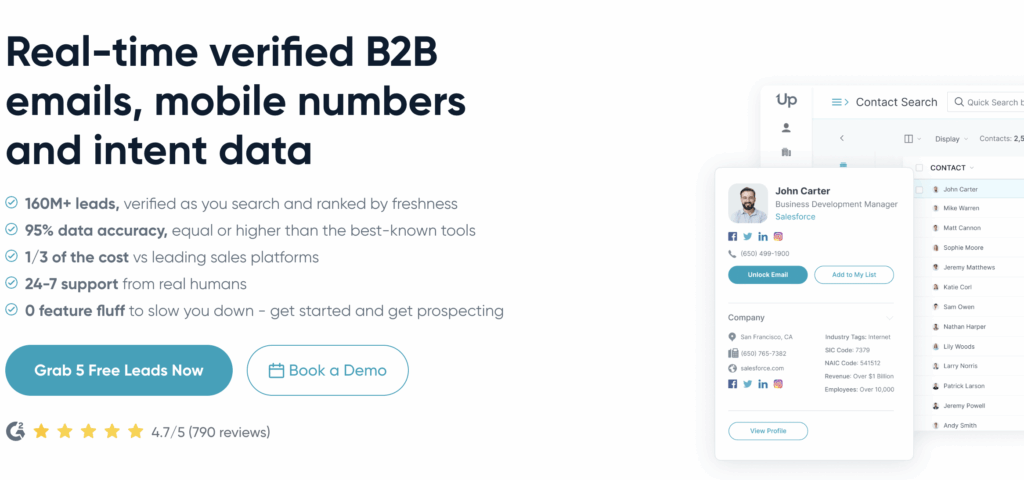Screen dimensions: 1024x480
Task: Open the Salesforce company link
Action: (x=795, y=217)
